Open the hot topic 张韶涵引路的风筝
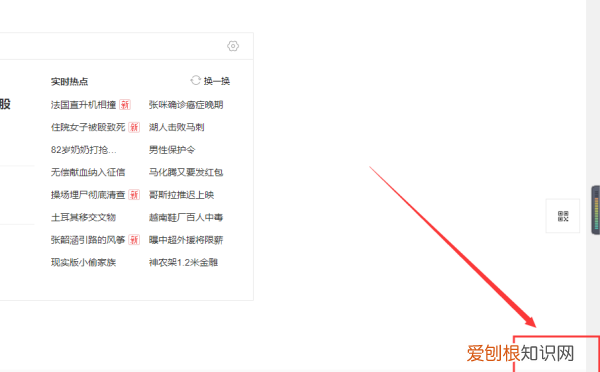 [x=88, y=240]
